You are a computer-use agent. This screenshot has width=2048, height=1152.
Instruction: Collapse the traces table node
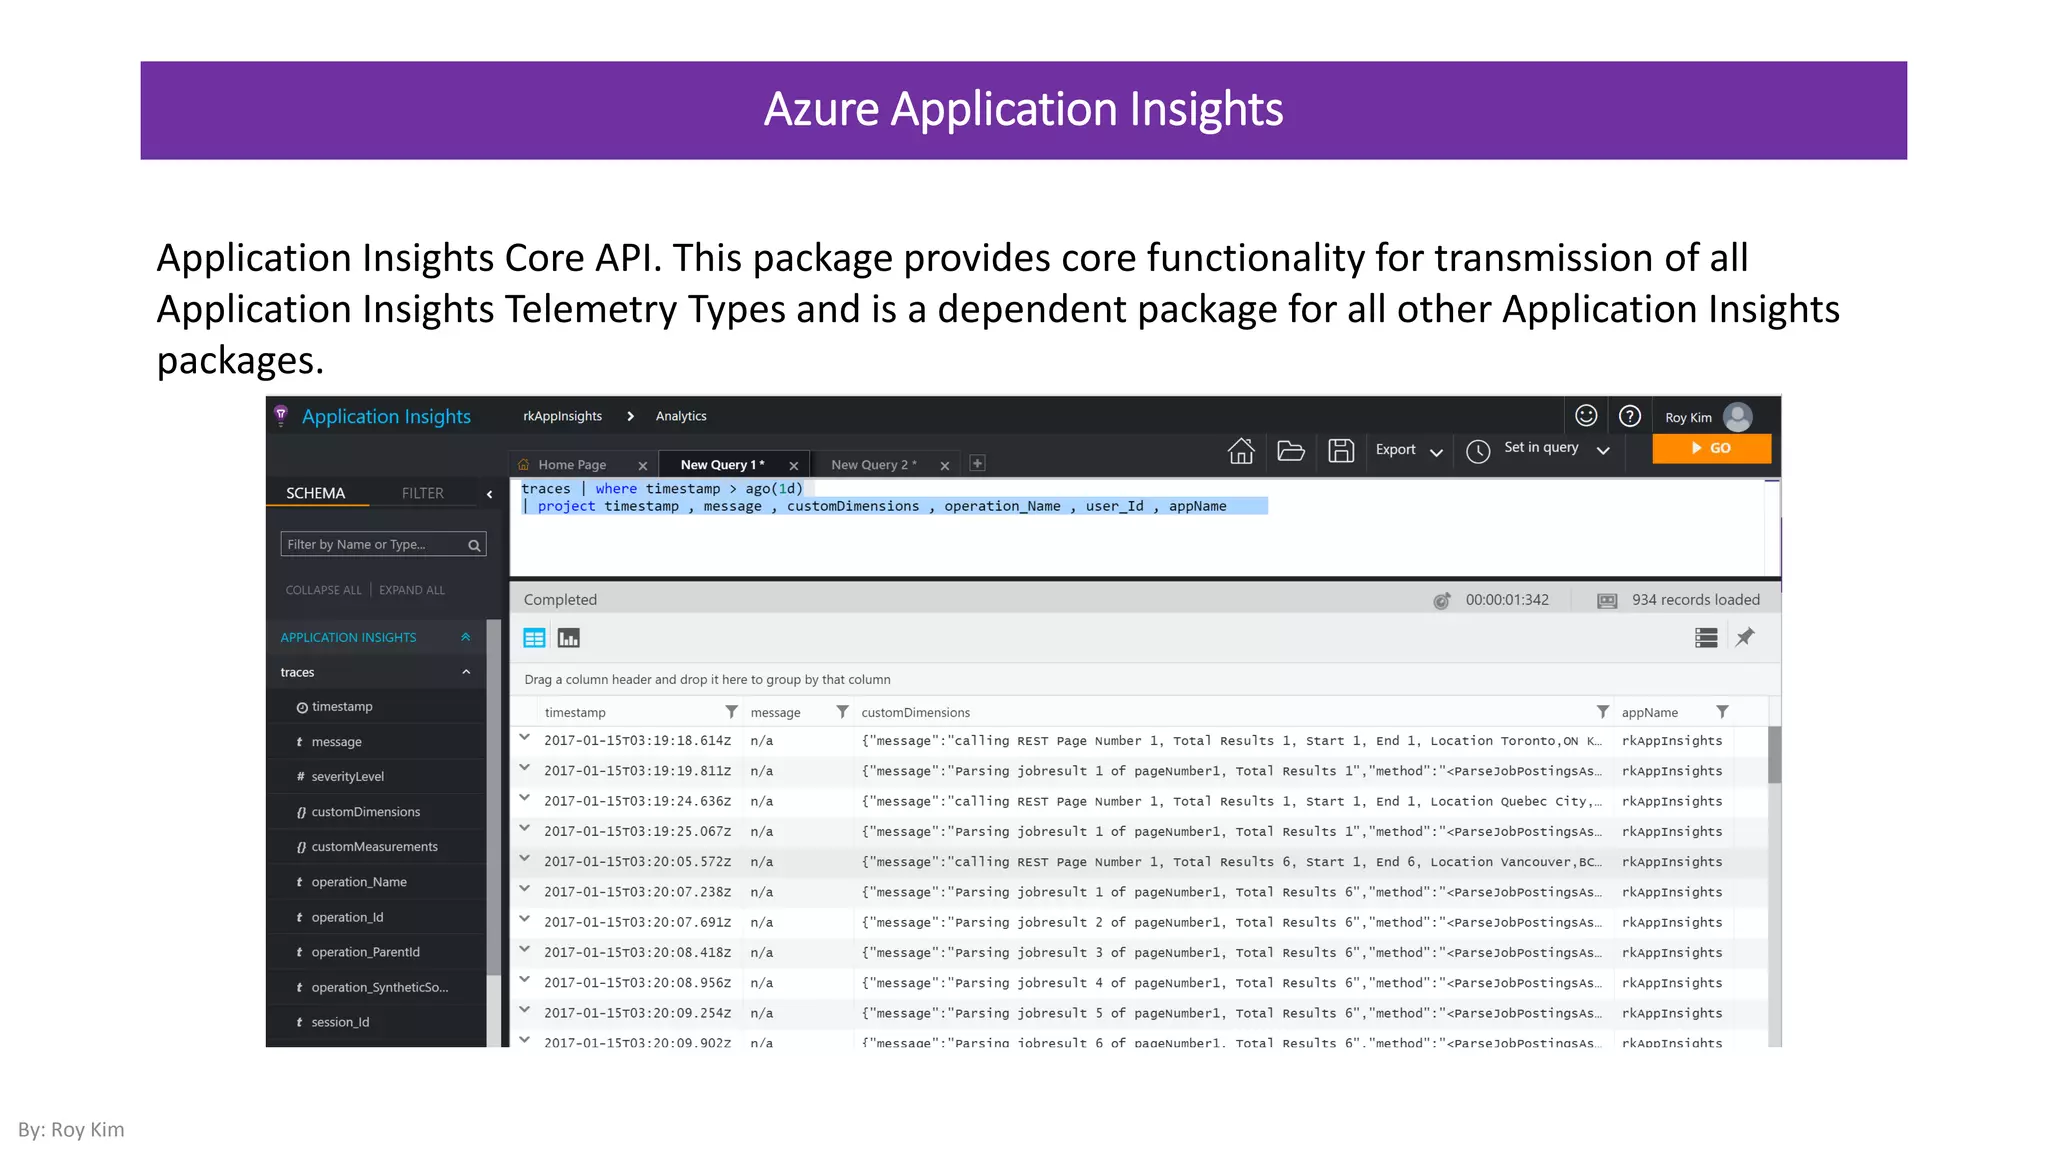click(x=466, y=672)
